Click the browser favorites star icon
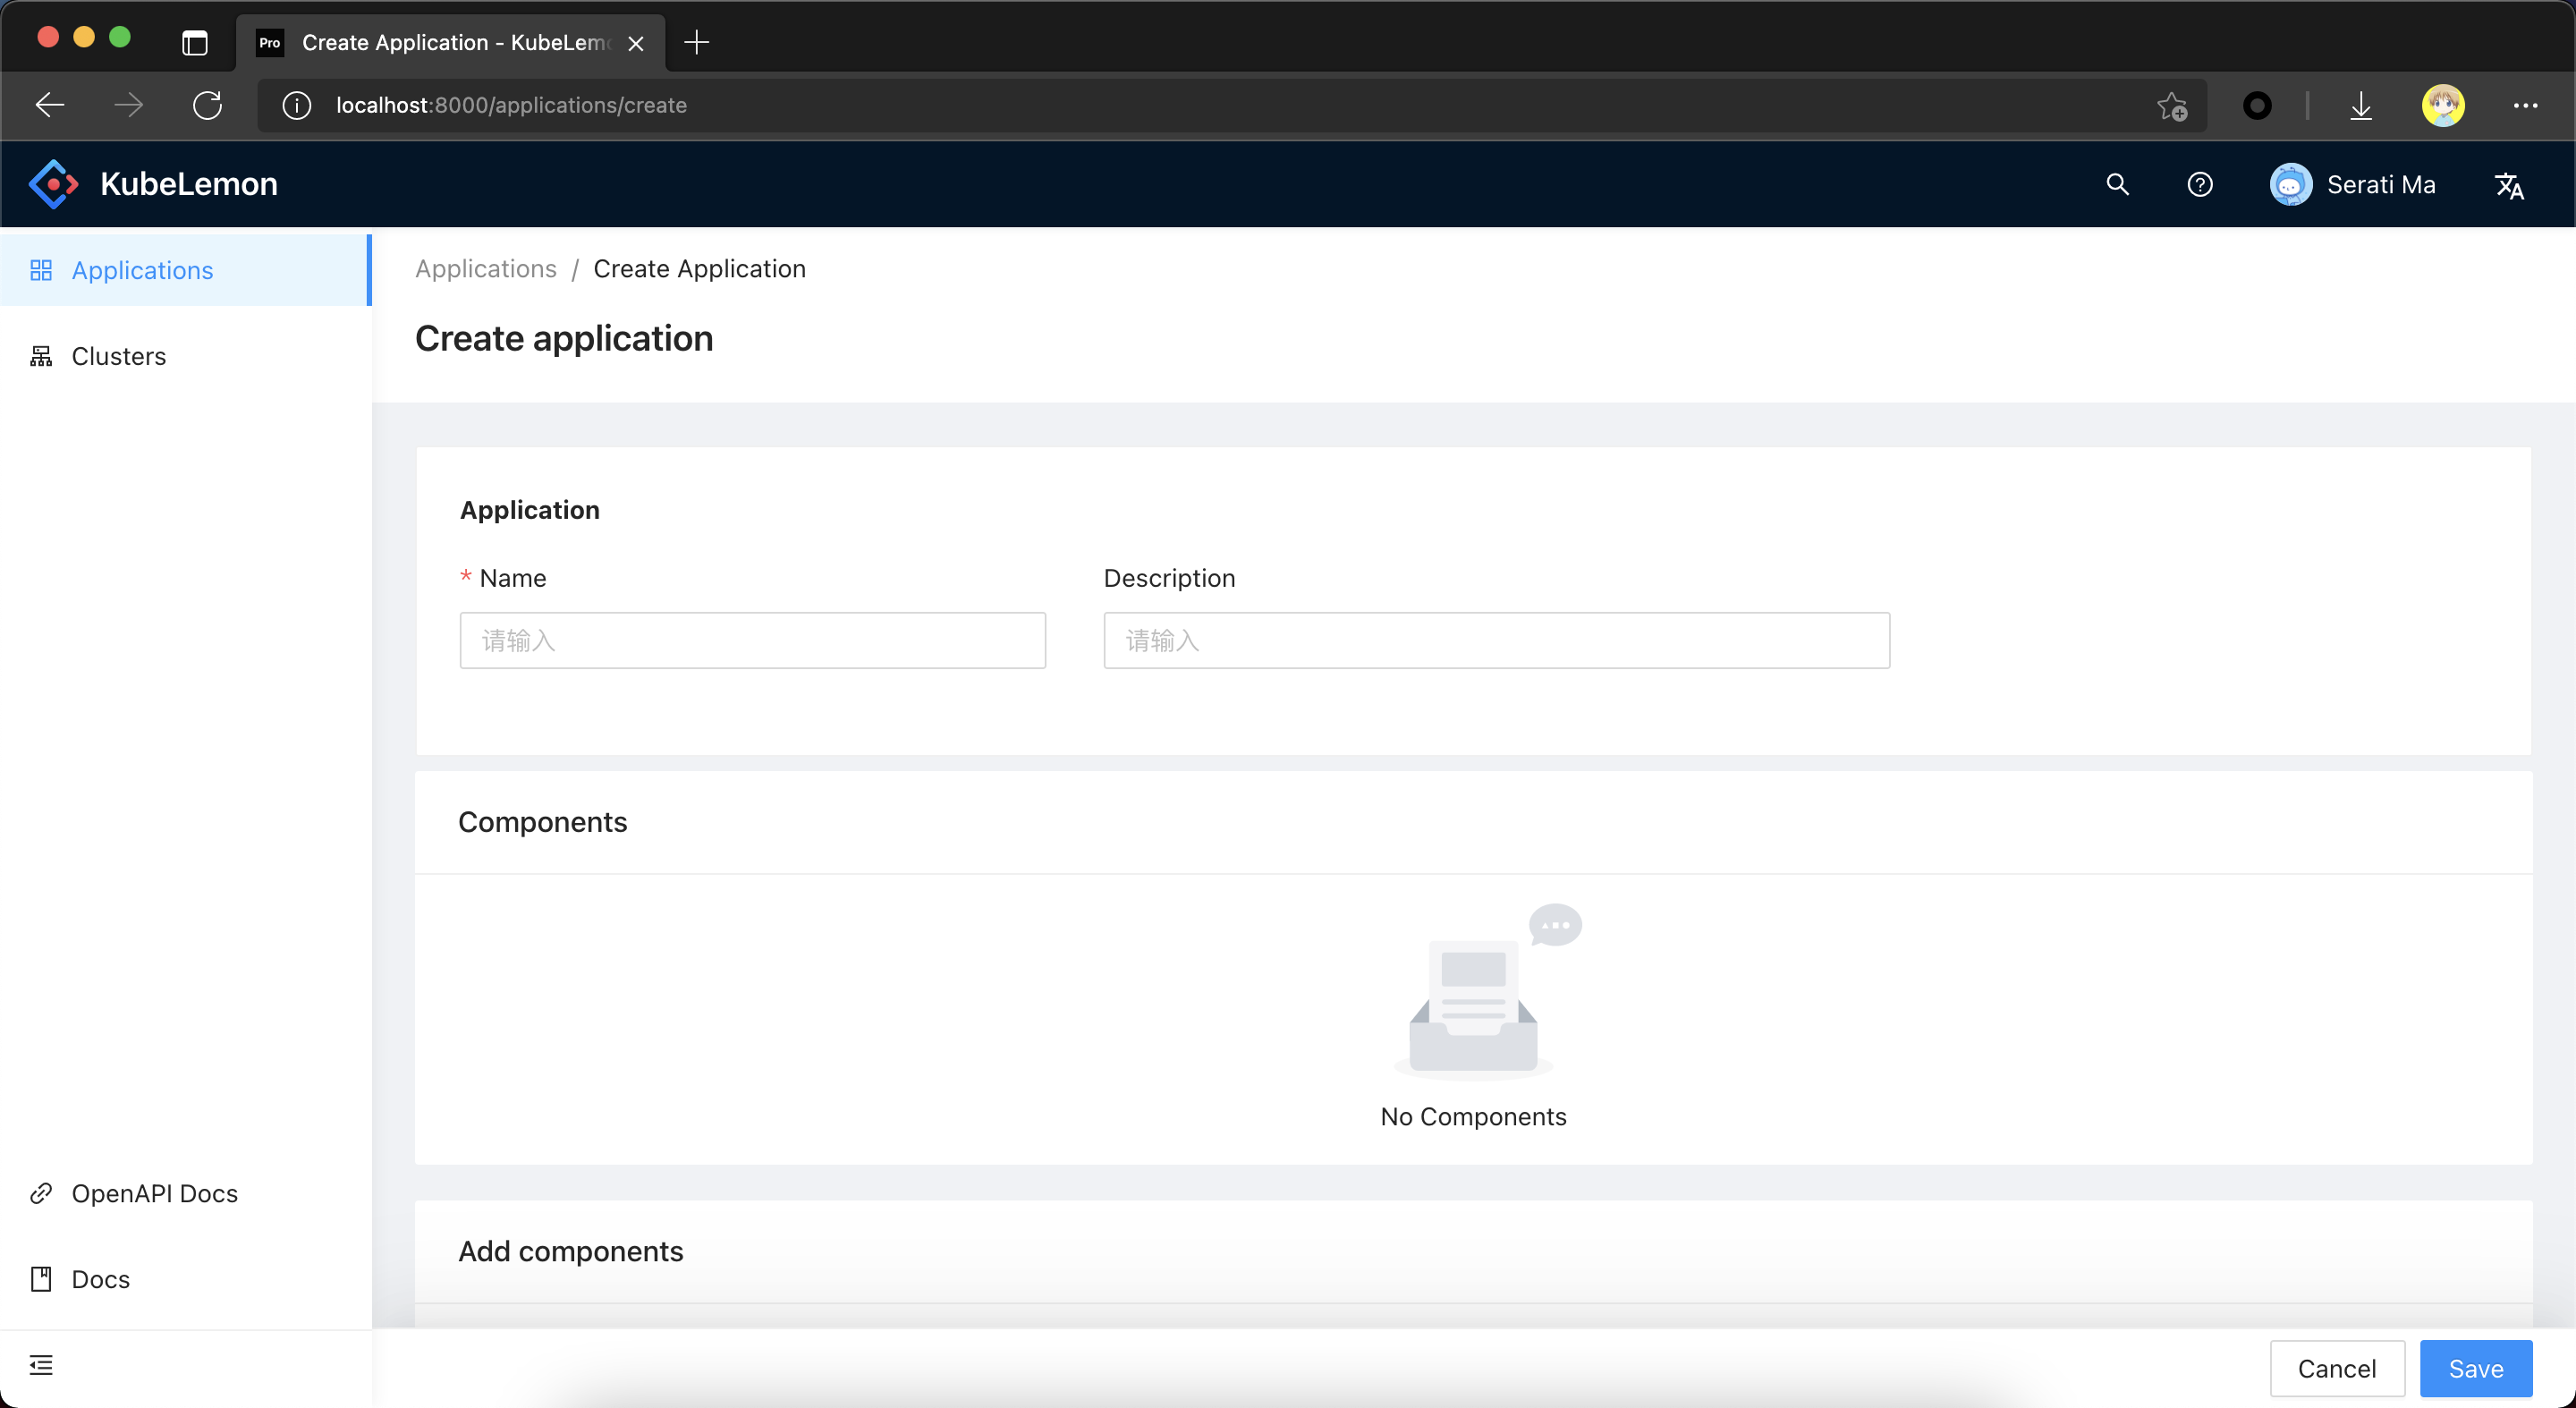2576x1408 pixels. (2171, 106)
